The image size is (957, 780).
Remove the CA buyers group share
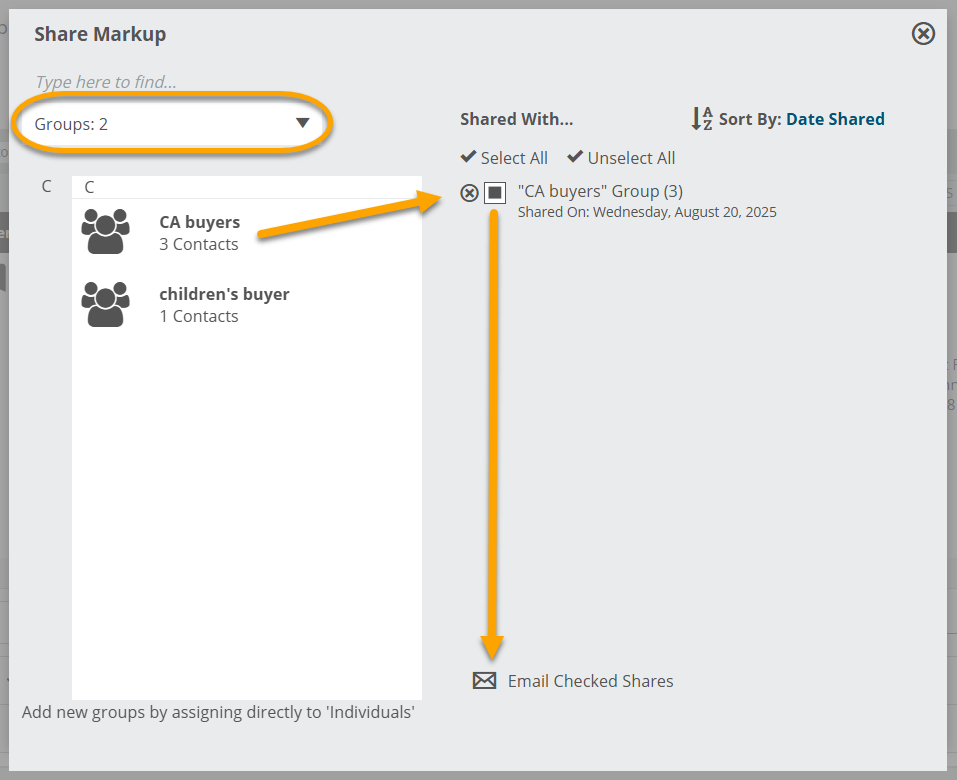click(469, 193)
